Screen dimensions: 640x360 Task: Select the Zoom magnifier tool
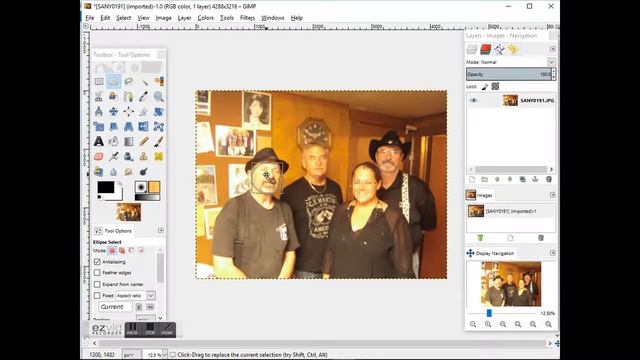pyautogui.click(x=159, y=96)
